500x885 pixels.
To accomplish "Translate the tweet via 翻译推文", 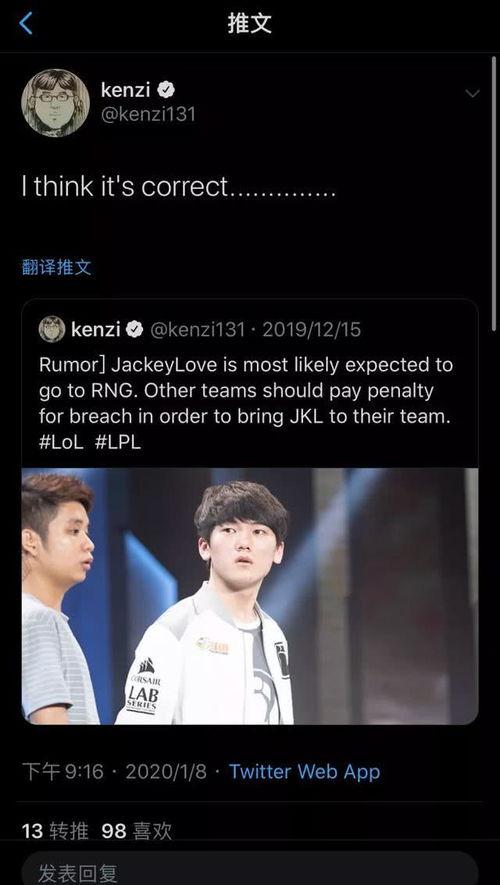I will coord(56,266).
